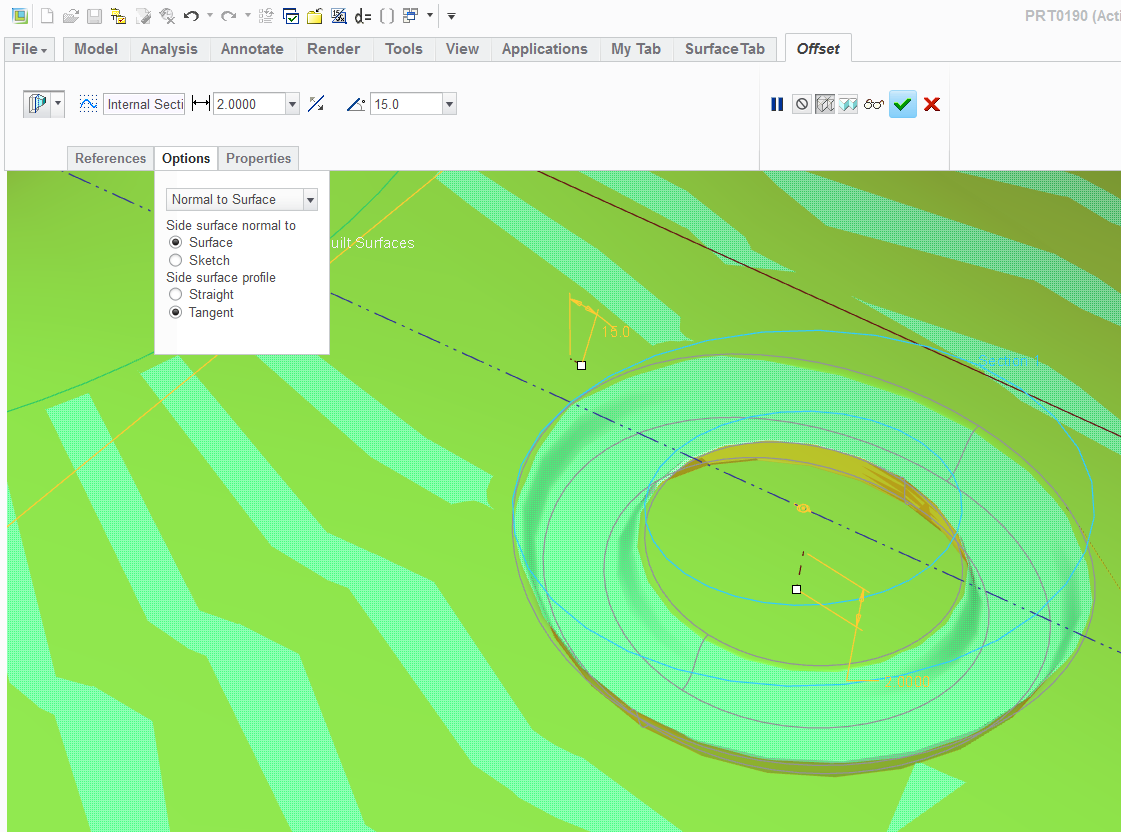The image size is (1121, 832).
Task: Select Sketch for side surface normal to
Action: click(175, 260)
